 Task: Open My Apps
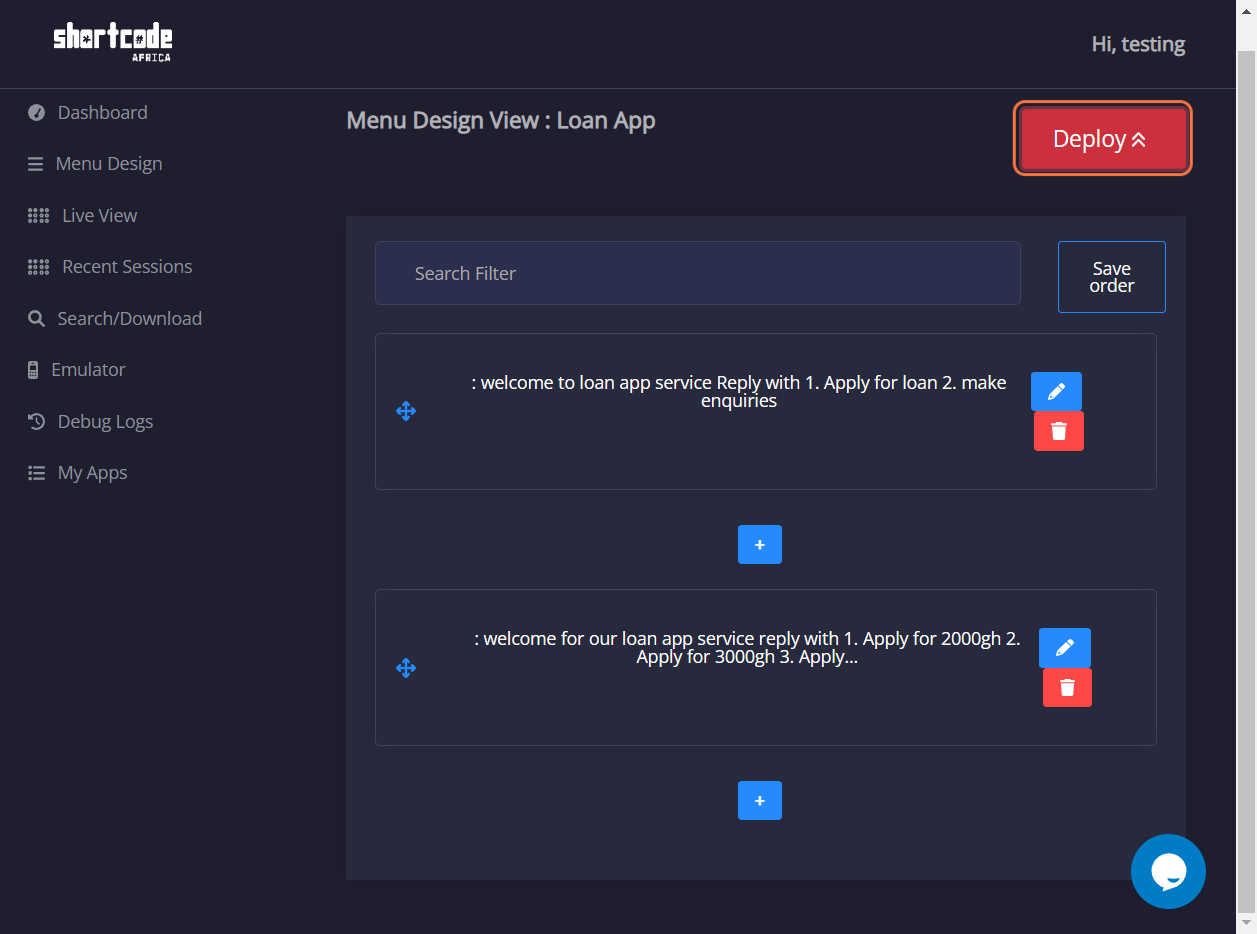click(92, 472)
